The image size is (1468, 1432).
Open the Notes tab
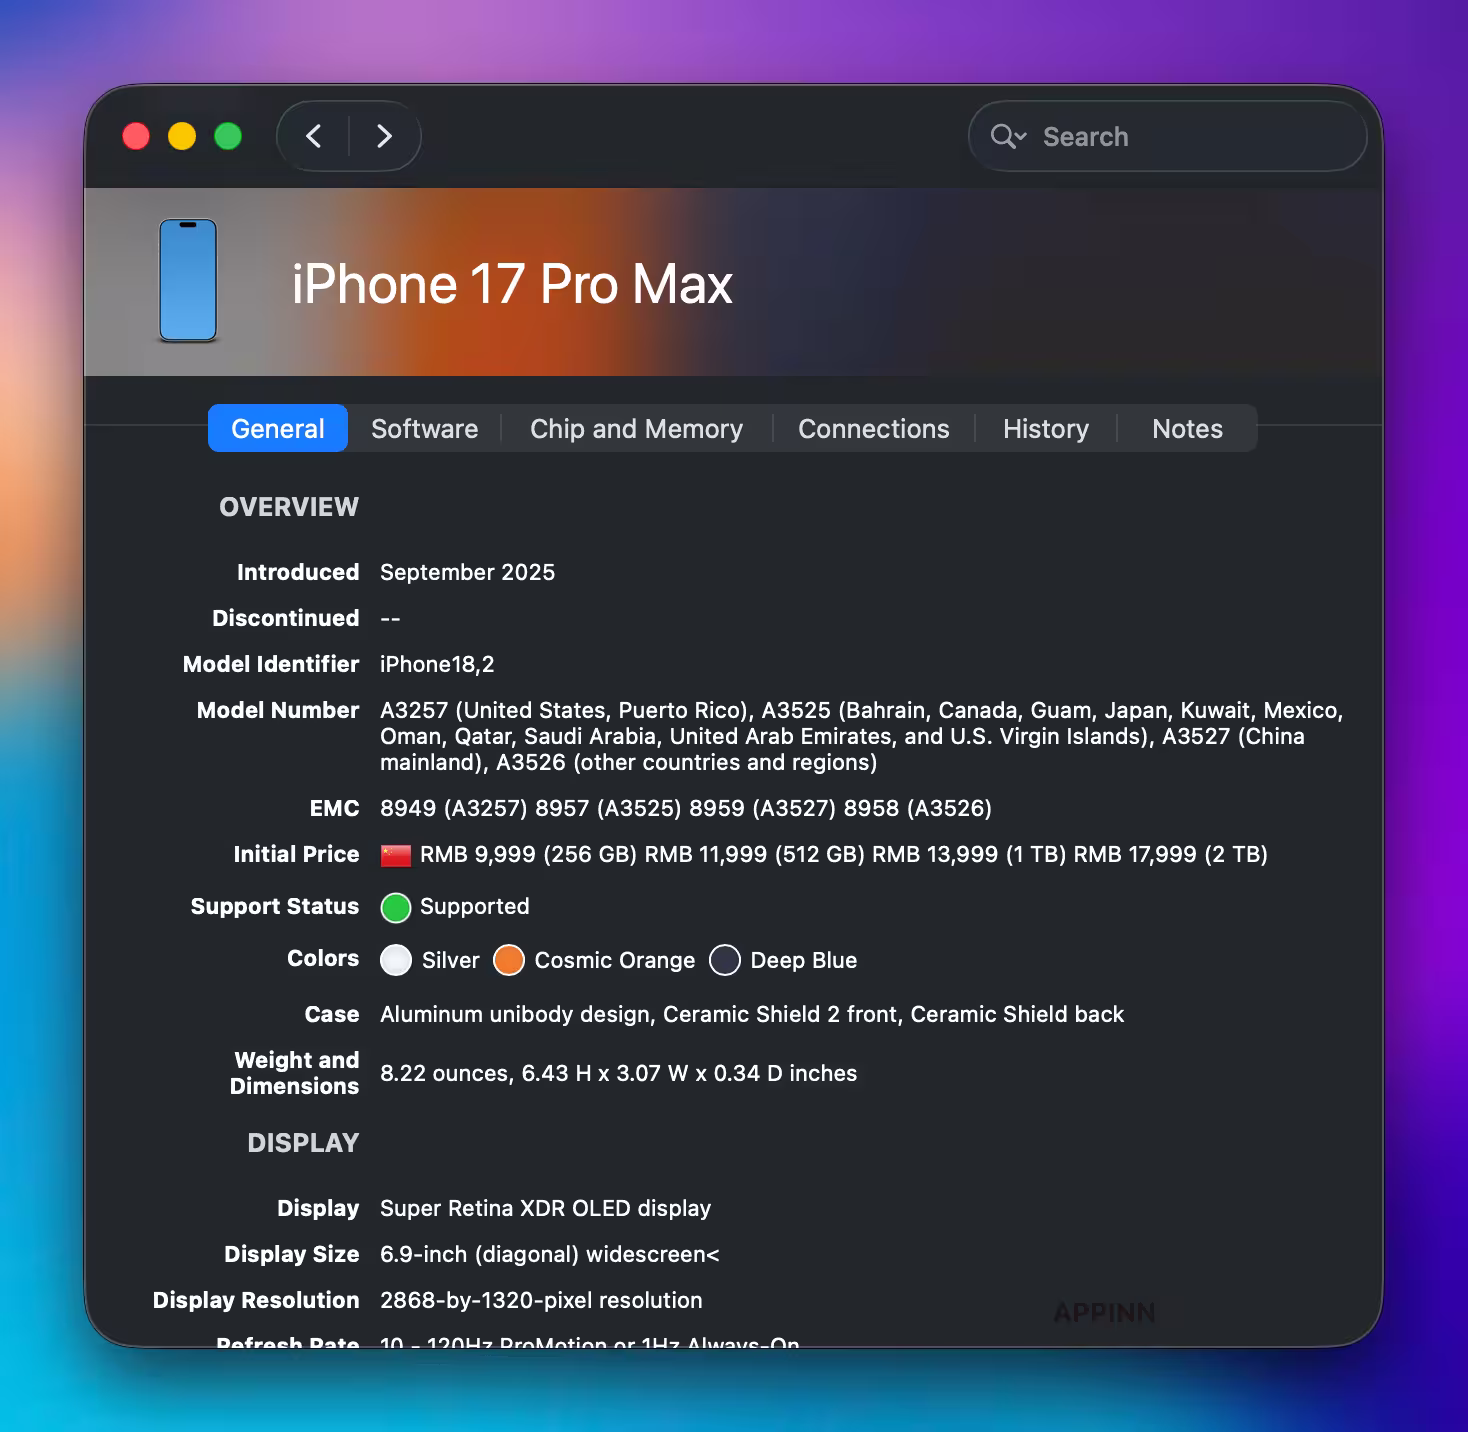[x=1187, y=428]
